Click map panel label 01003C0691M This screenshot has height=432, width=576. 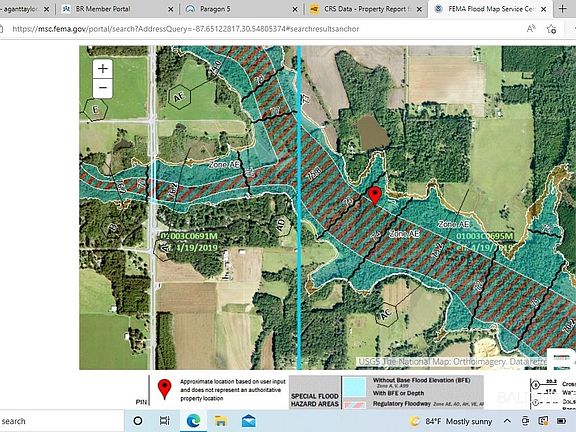point(189,236)
